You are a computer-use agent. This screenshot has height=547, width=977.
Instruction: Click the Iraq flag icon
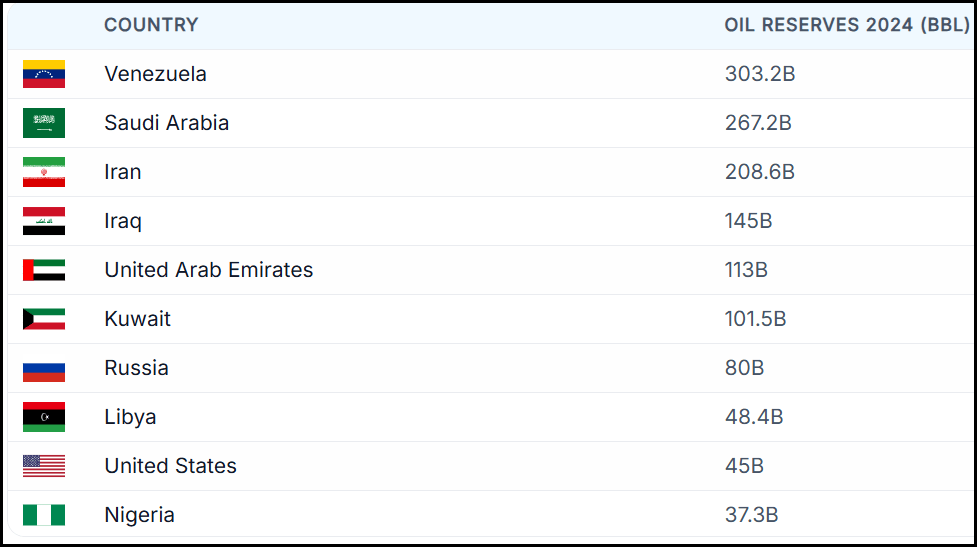pos(44,221)
